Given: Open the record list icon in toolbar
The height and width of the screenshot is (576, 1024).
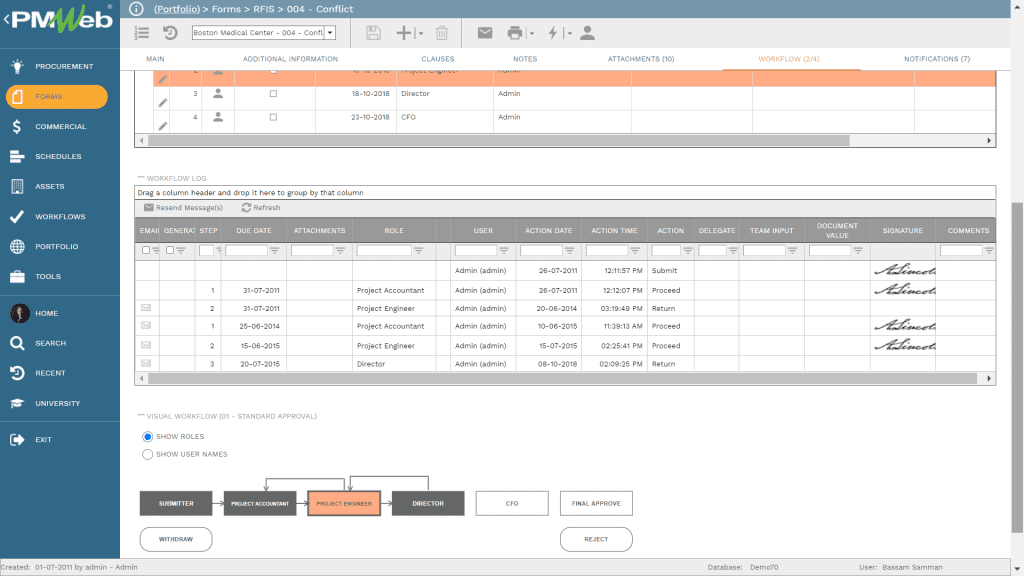Looking at the screenshot, I should (142, 33).
